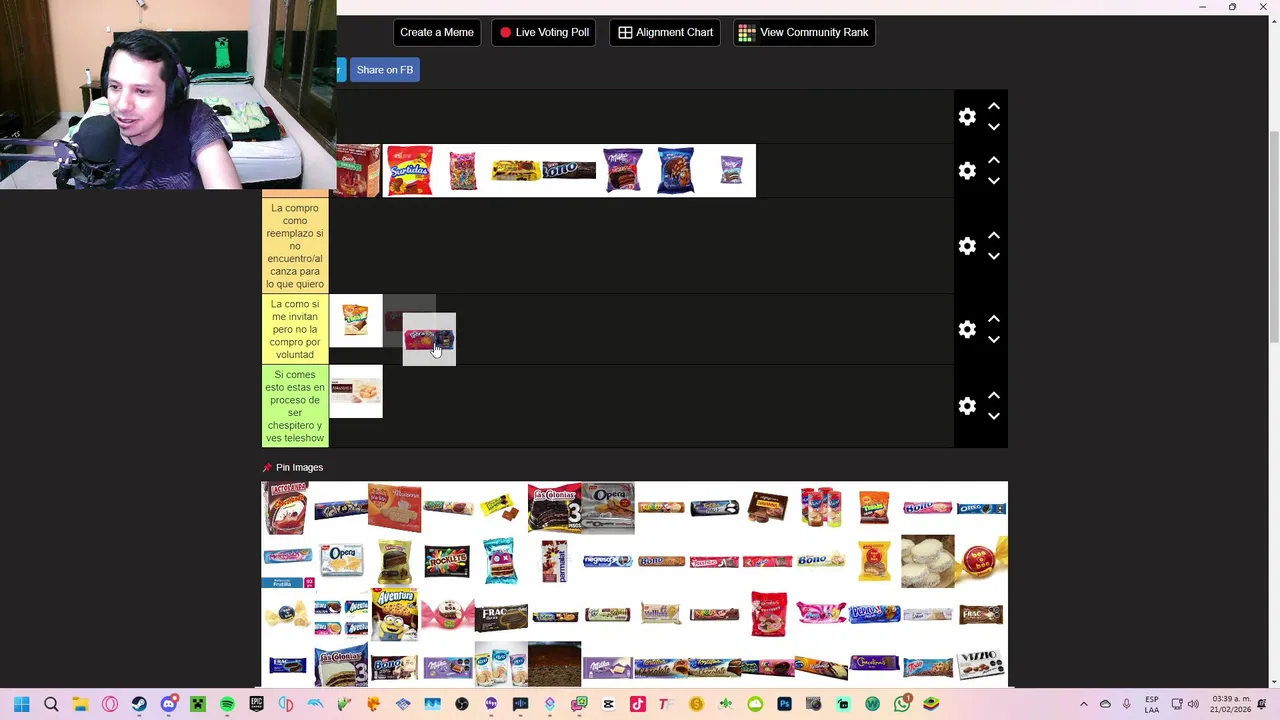This screenshot has height=720, width=1280.
Task: Open Opera GX browser from the taskbar
Action: coord(110,705)
